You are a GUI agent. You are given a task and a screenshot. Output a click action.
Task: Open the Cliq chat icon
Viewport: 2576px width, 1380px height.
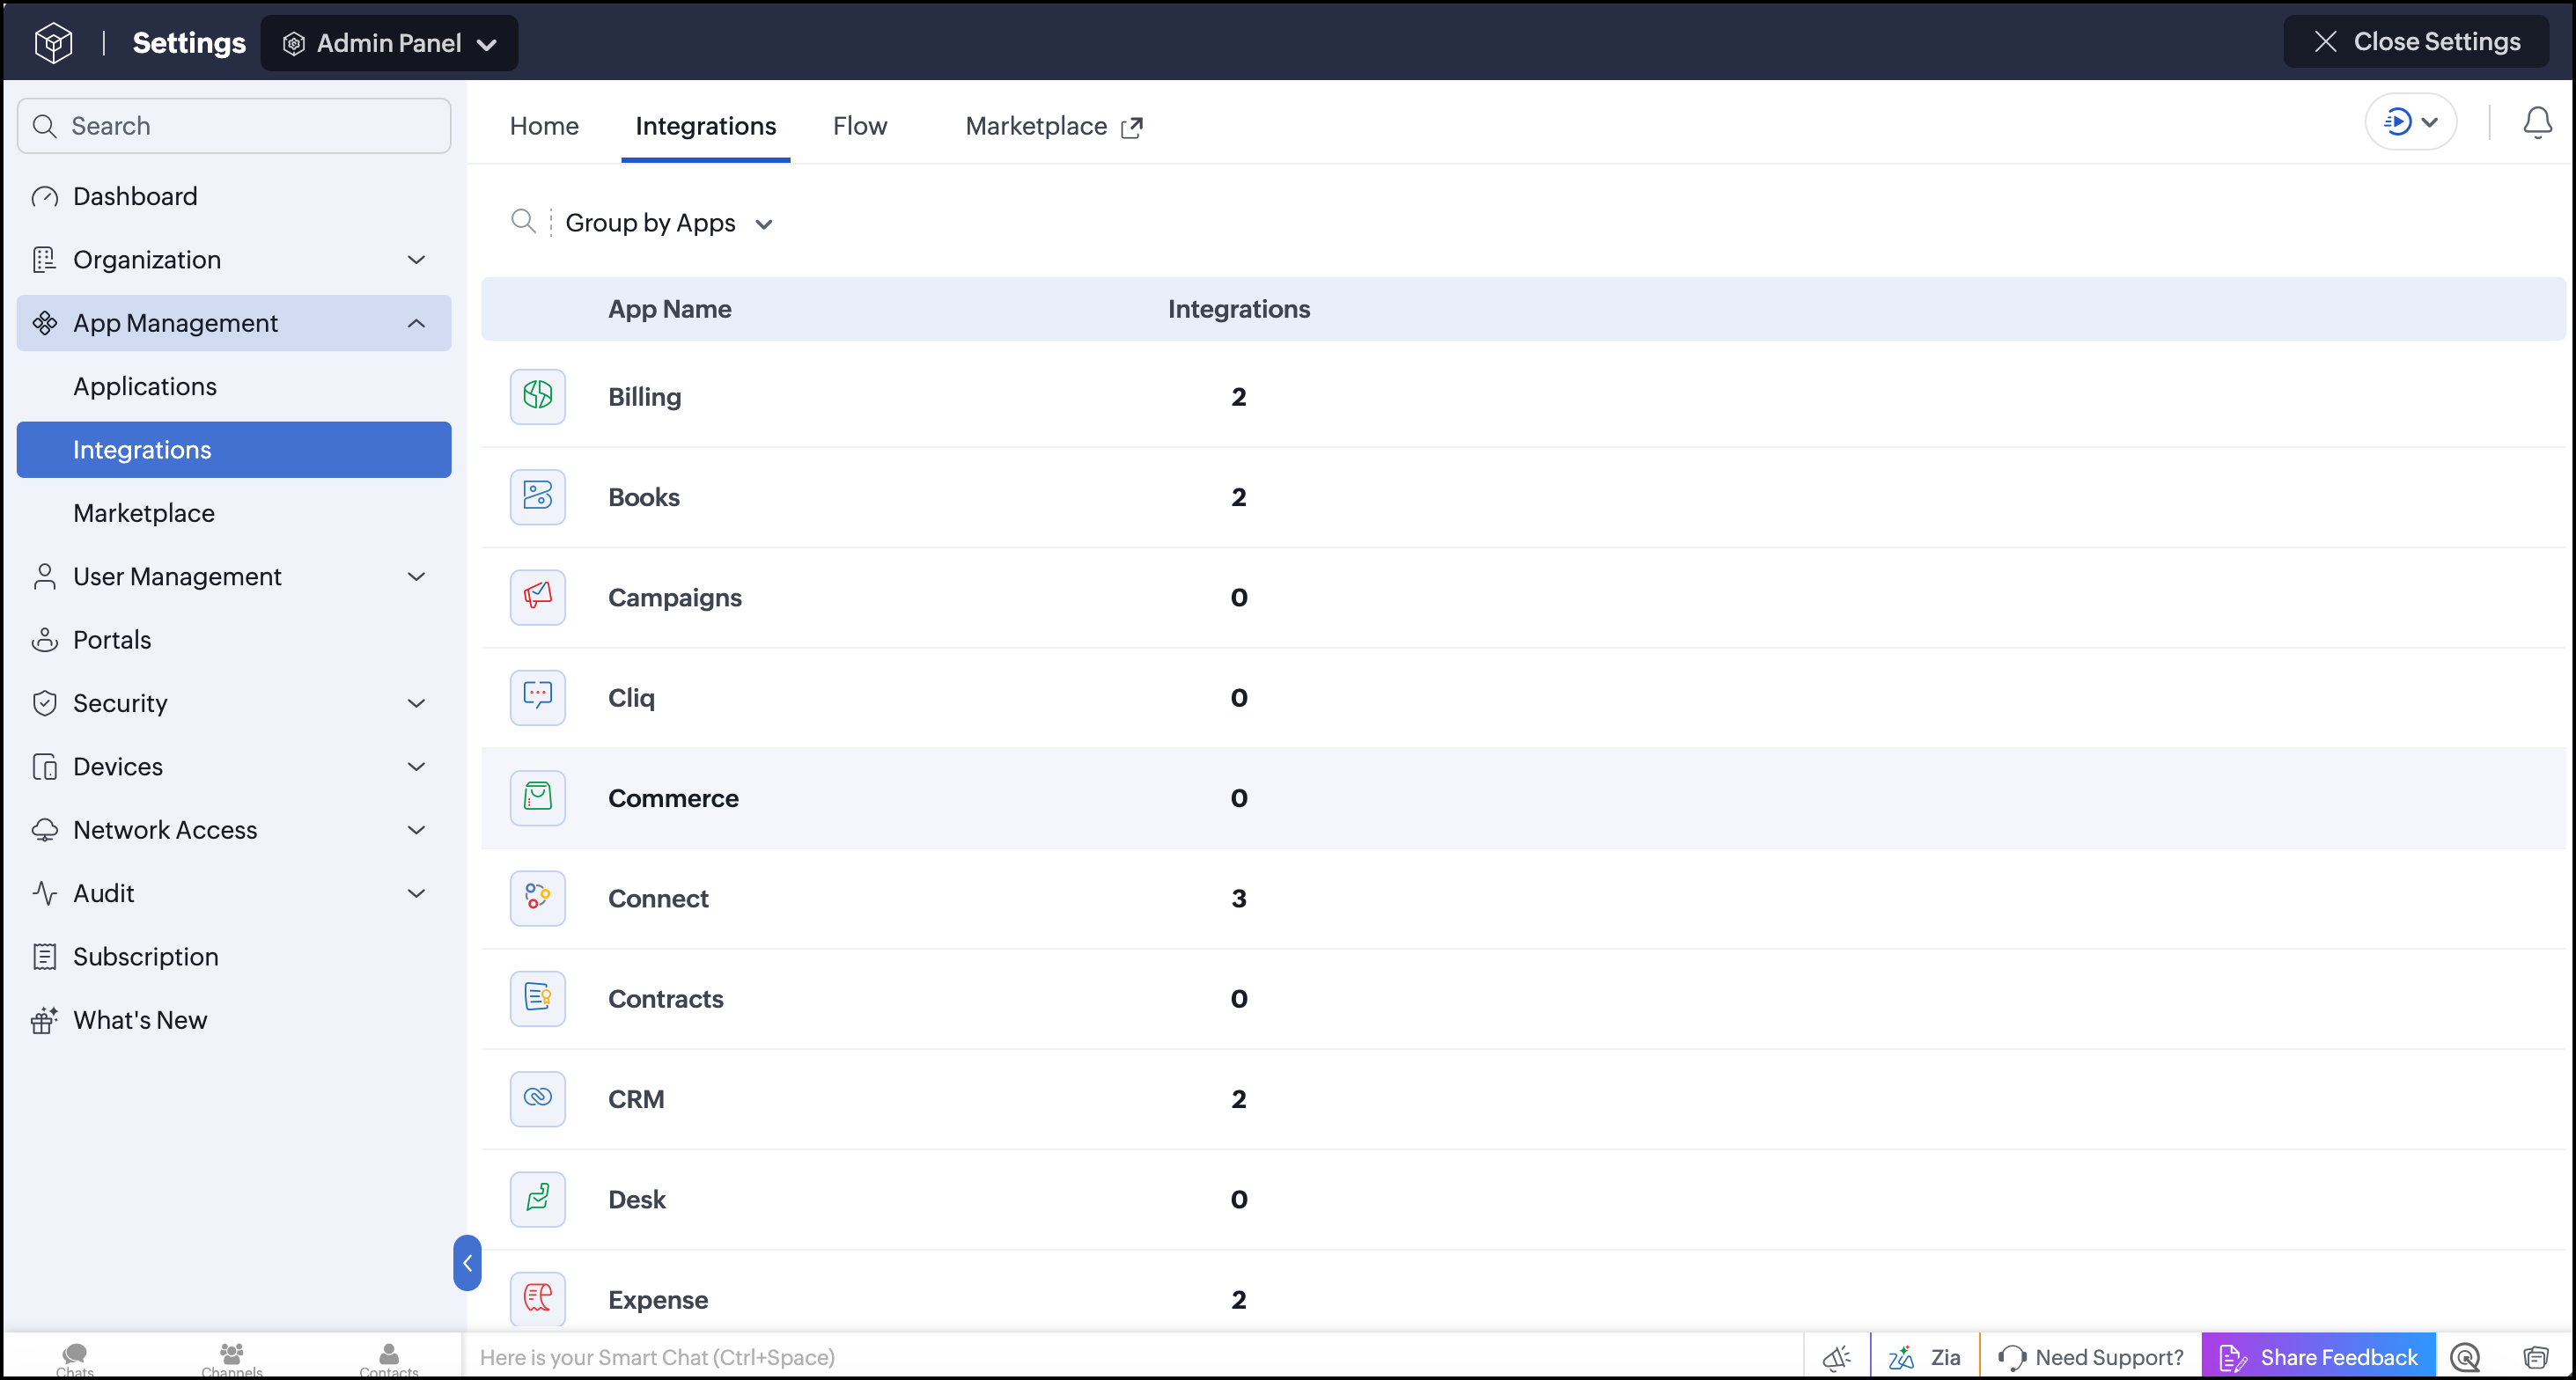[537, 696]
